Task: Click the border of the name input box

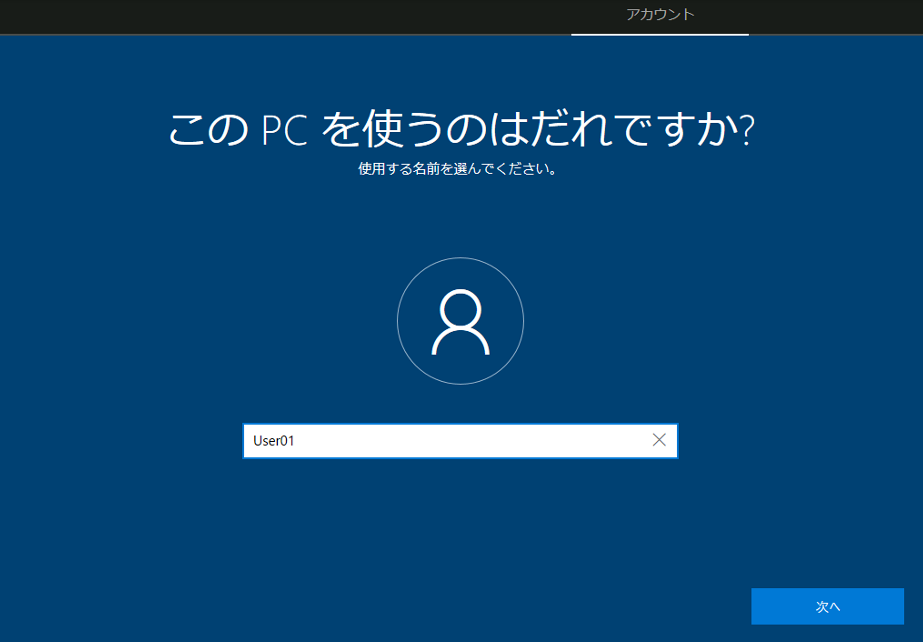Action: tap(460, 423)
